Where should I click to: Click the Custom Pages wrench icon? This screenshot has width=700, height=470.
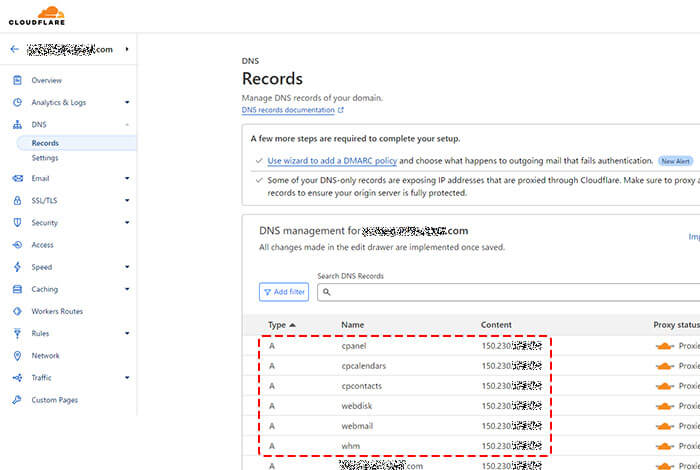coord(17,400)
